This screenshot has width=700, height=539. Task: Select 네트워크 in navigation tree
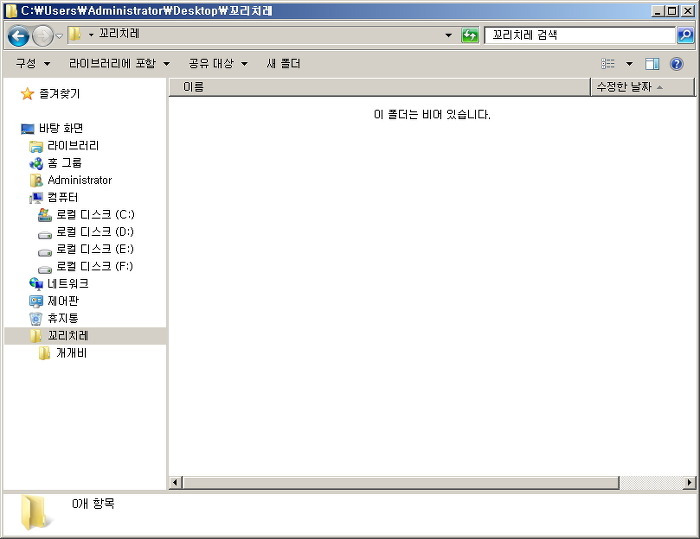(x=68, y=284)
